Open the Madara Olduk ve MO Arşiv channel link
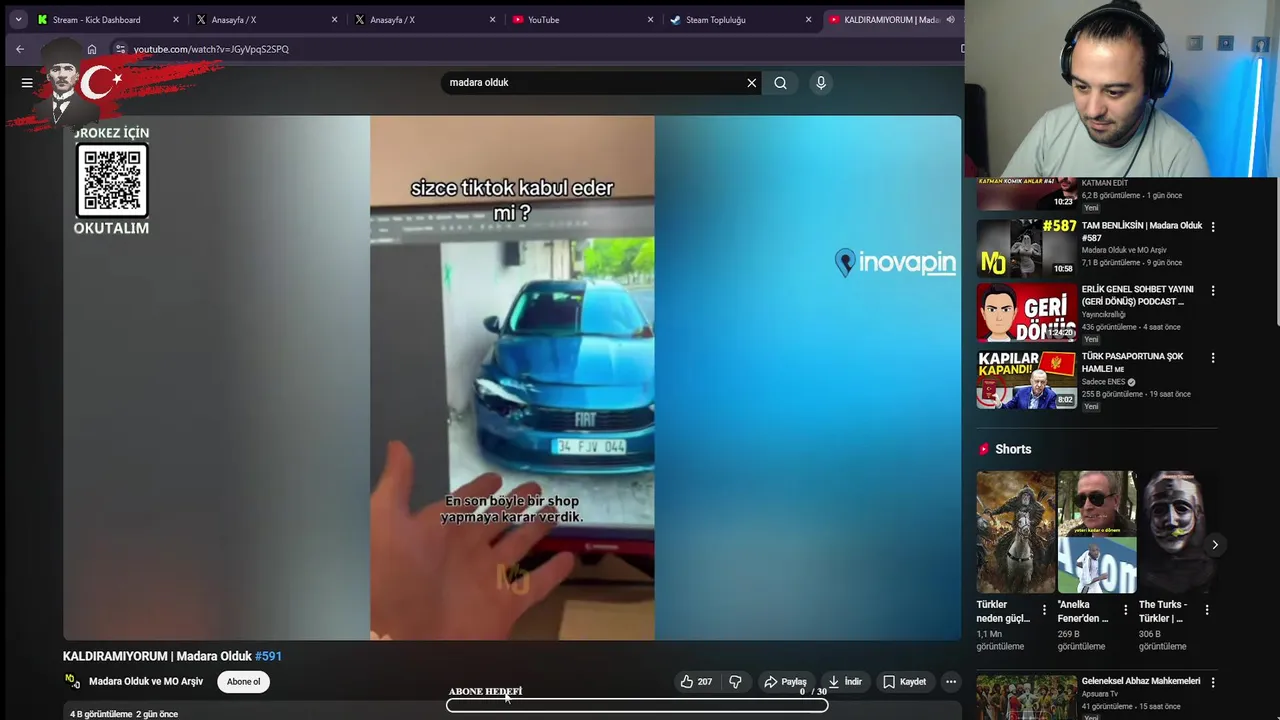 point(146,682)
